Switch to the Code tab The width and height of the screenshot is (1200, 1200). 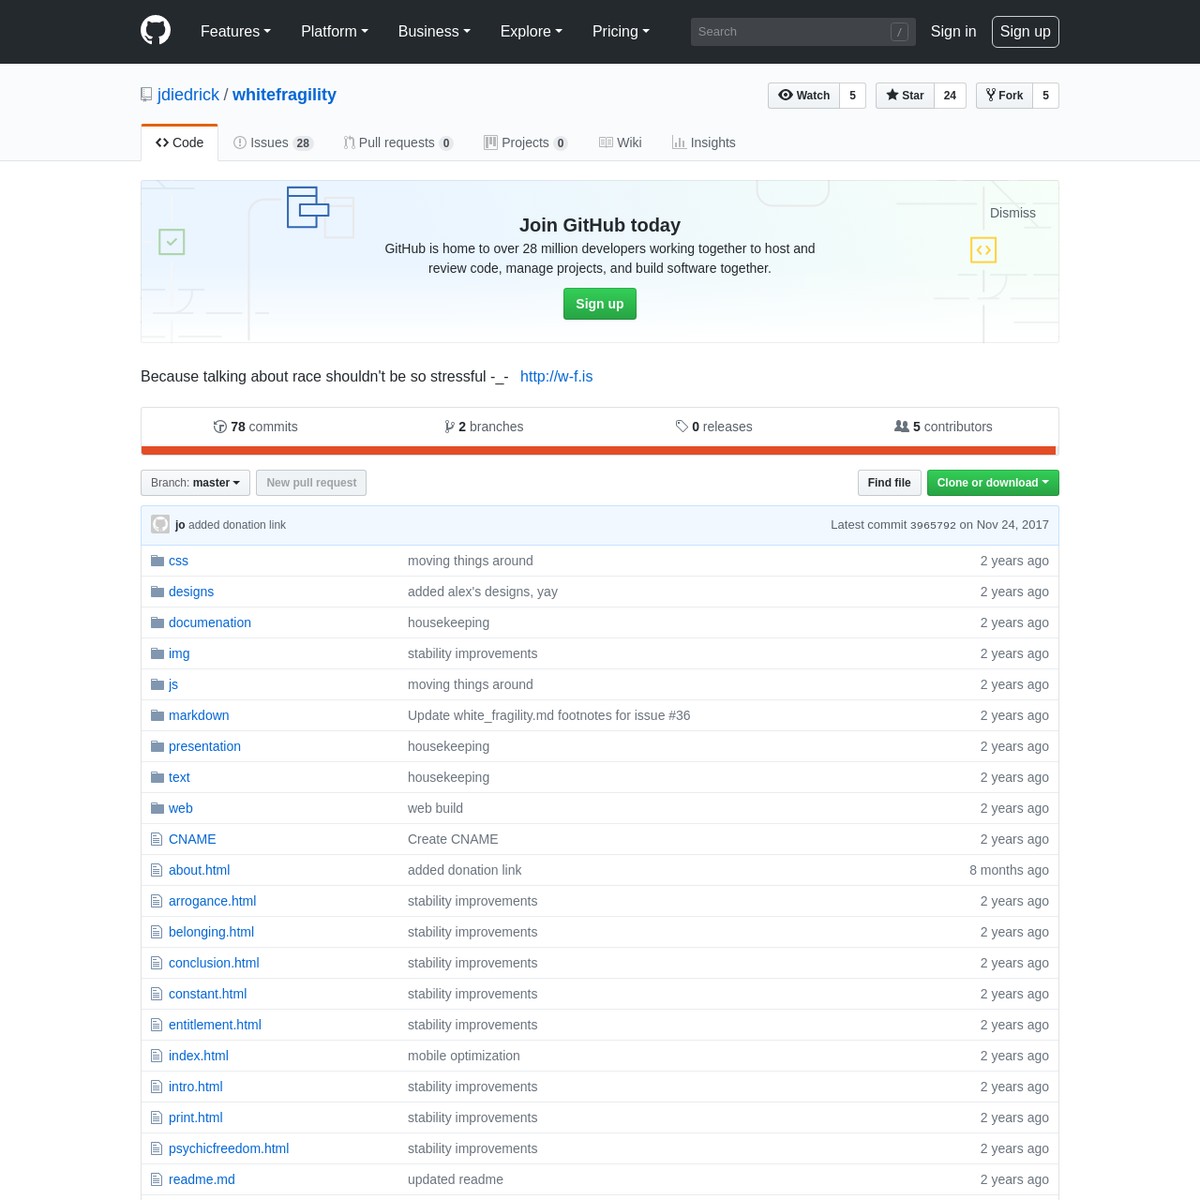coord(180,143)
